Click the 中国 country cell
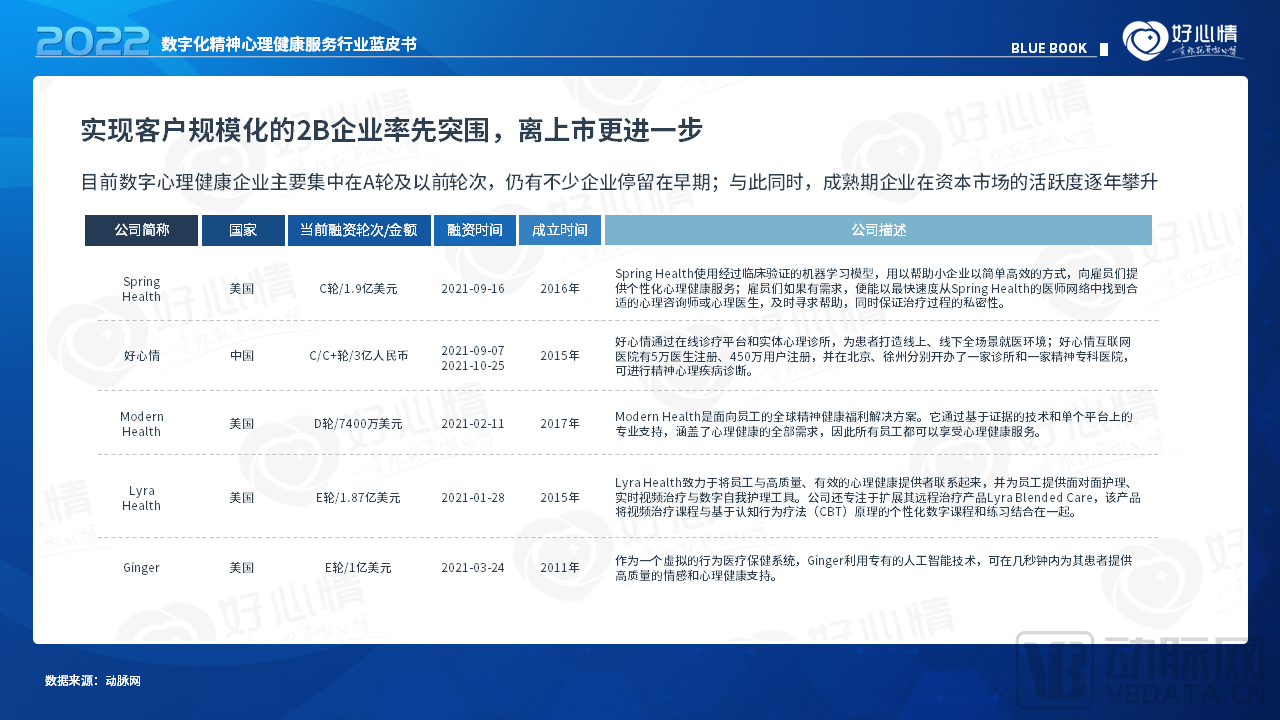 click(242, 355)
